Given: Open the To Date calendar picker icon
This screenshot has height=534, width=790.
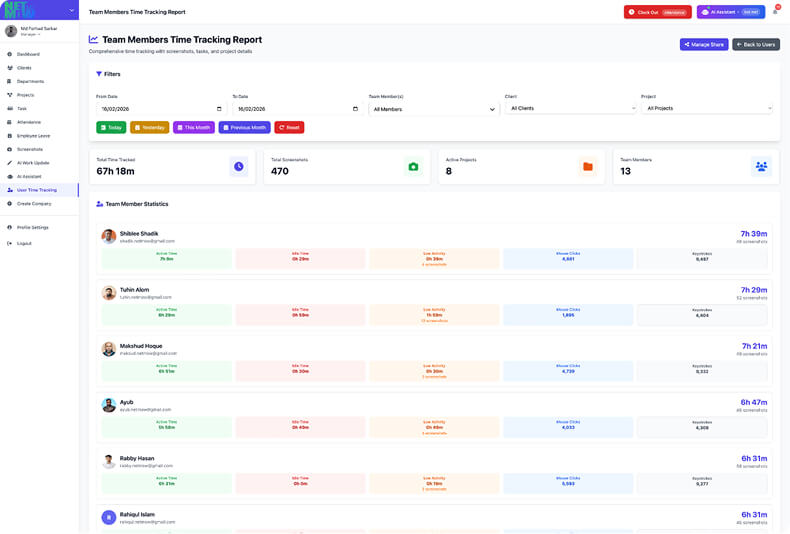Looking at the screenshot, I should tap(355, 109).
